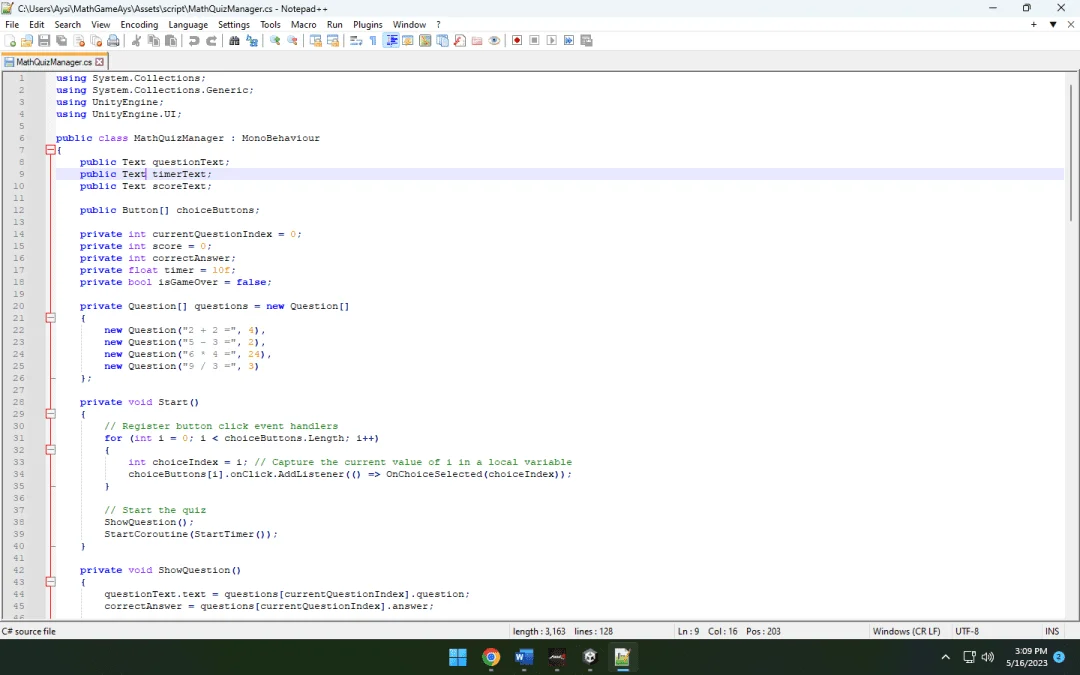Screen dimensions: 1080x675
Task: Open the Edit menu
Action: tap(37, 24)
